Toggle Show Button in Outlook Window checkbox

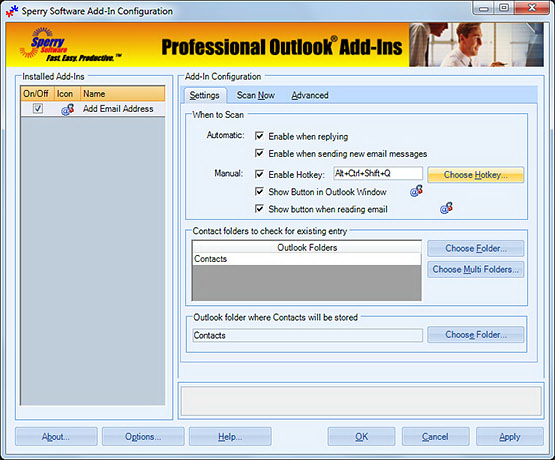(259, 191)
